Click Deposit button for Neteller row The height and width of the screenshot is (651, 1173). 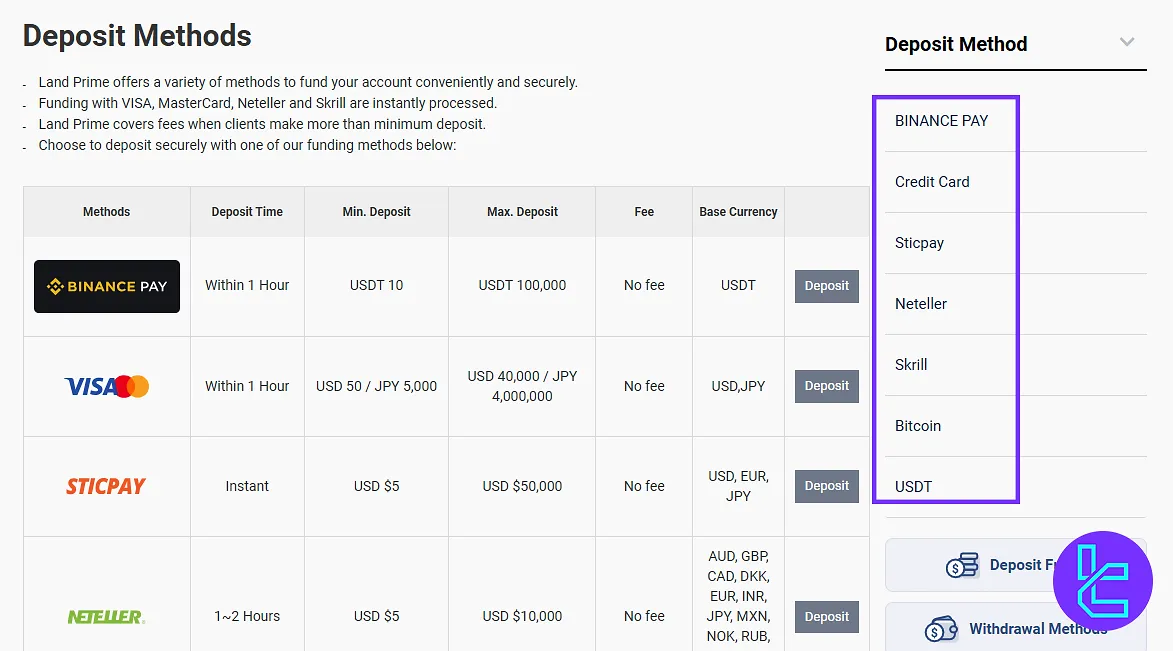(x=826, y=617)
